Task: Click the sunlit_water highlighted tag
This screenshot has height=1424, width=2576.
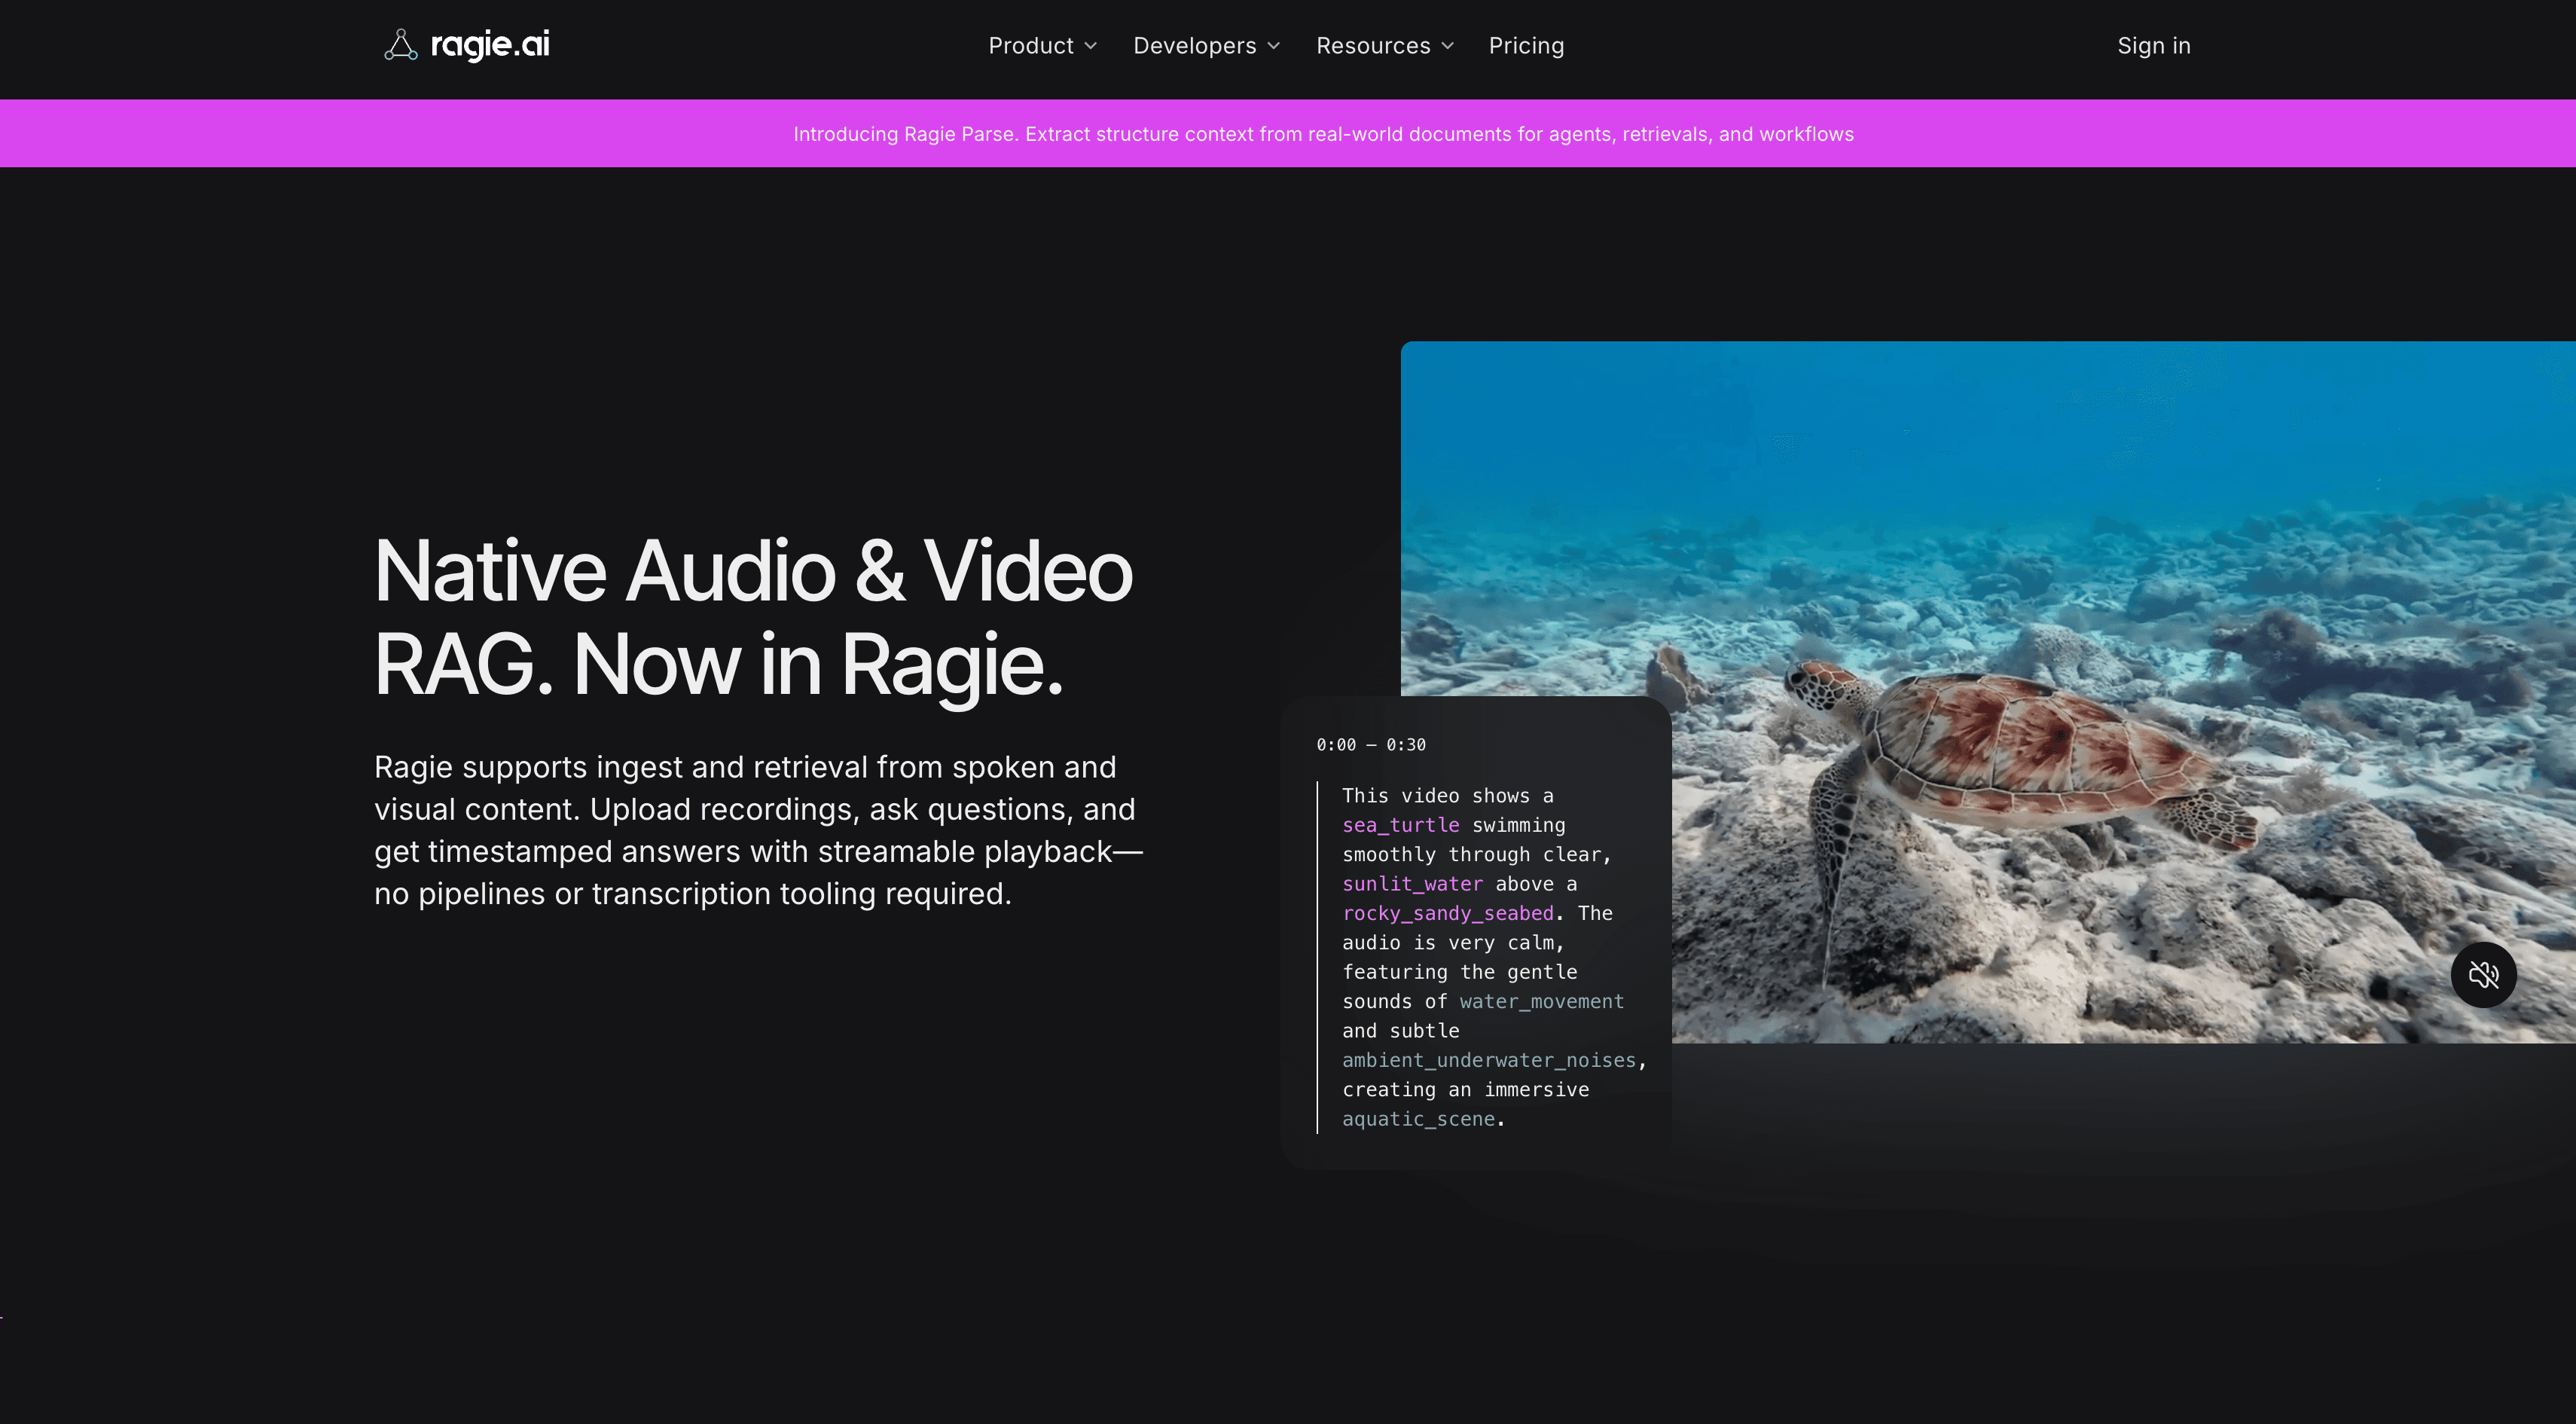Action: [x=1412, y=884]
